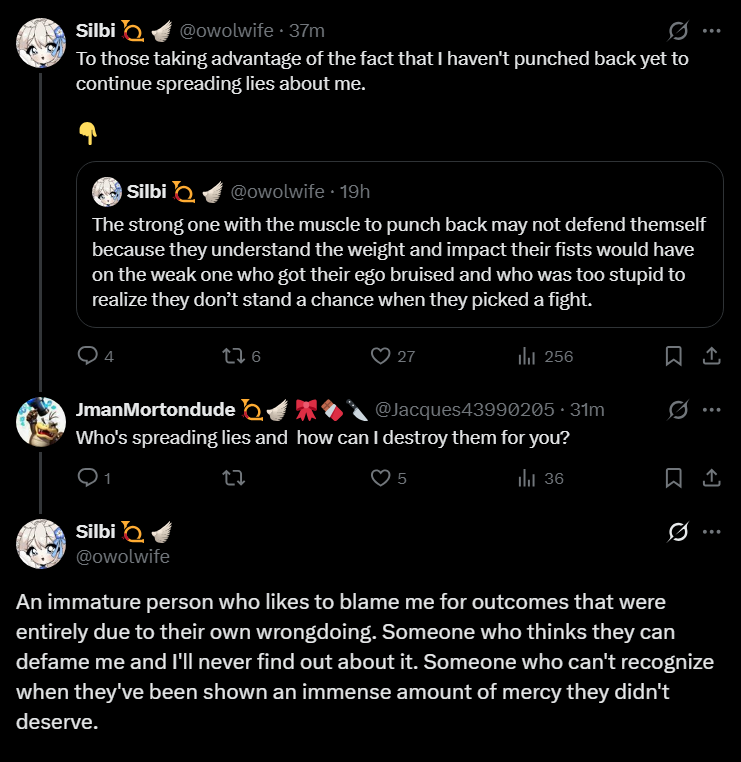Share JmanMortondude's reply
This screenshot has height=762, width=741.
(711, 478)
